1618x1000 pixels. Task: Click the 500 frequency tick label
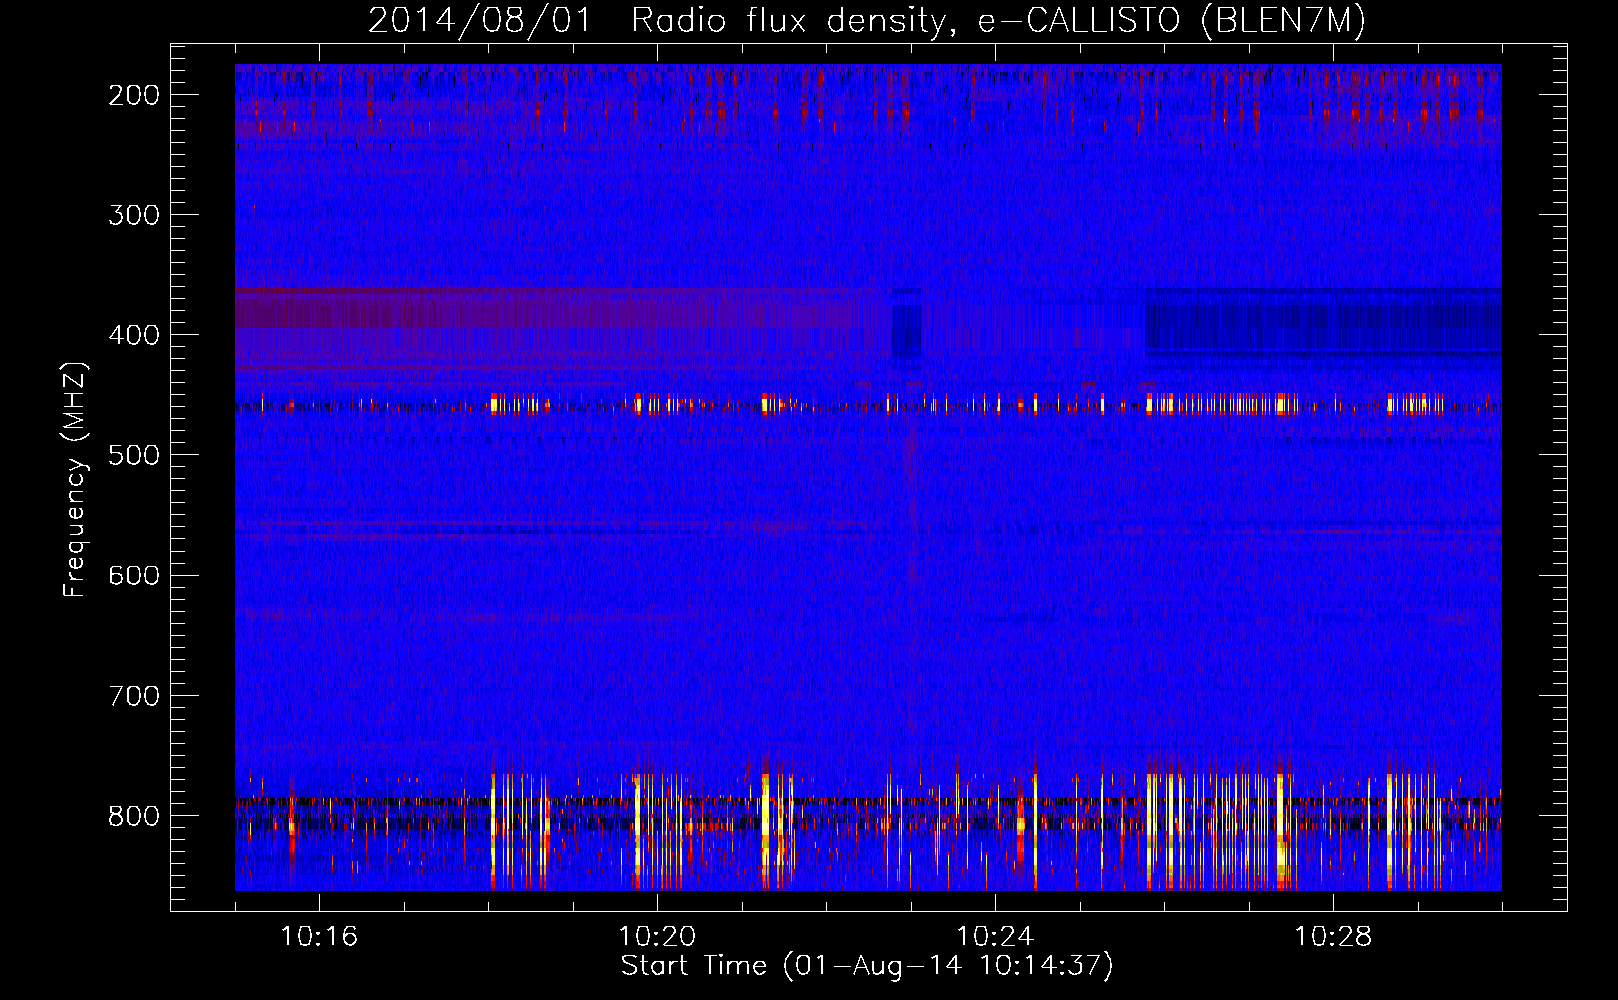[134, 455]
